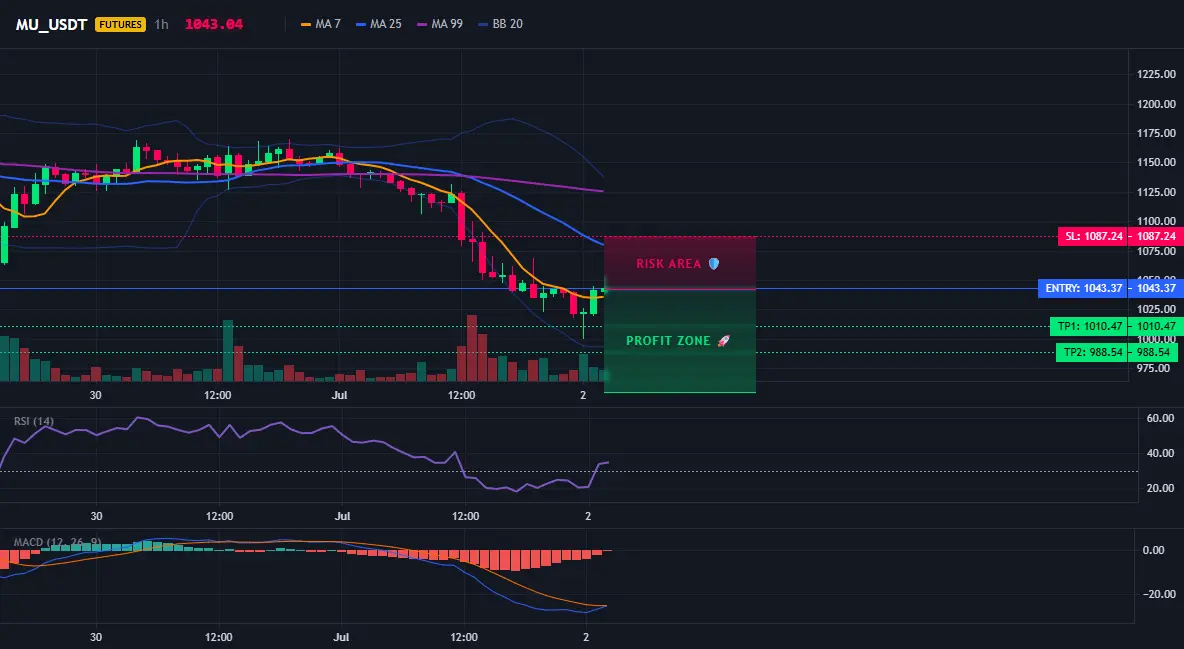Click the yellow FUTURES badge
The width and height of the screenshot is (1184, 649).
[120, 24]
